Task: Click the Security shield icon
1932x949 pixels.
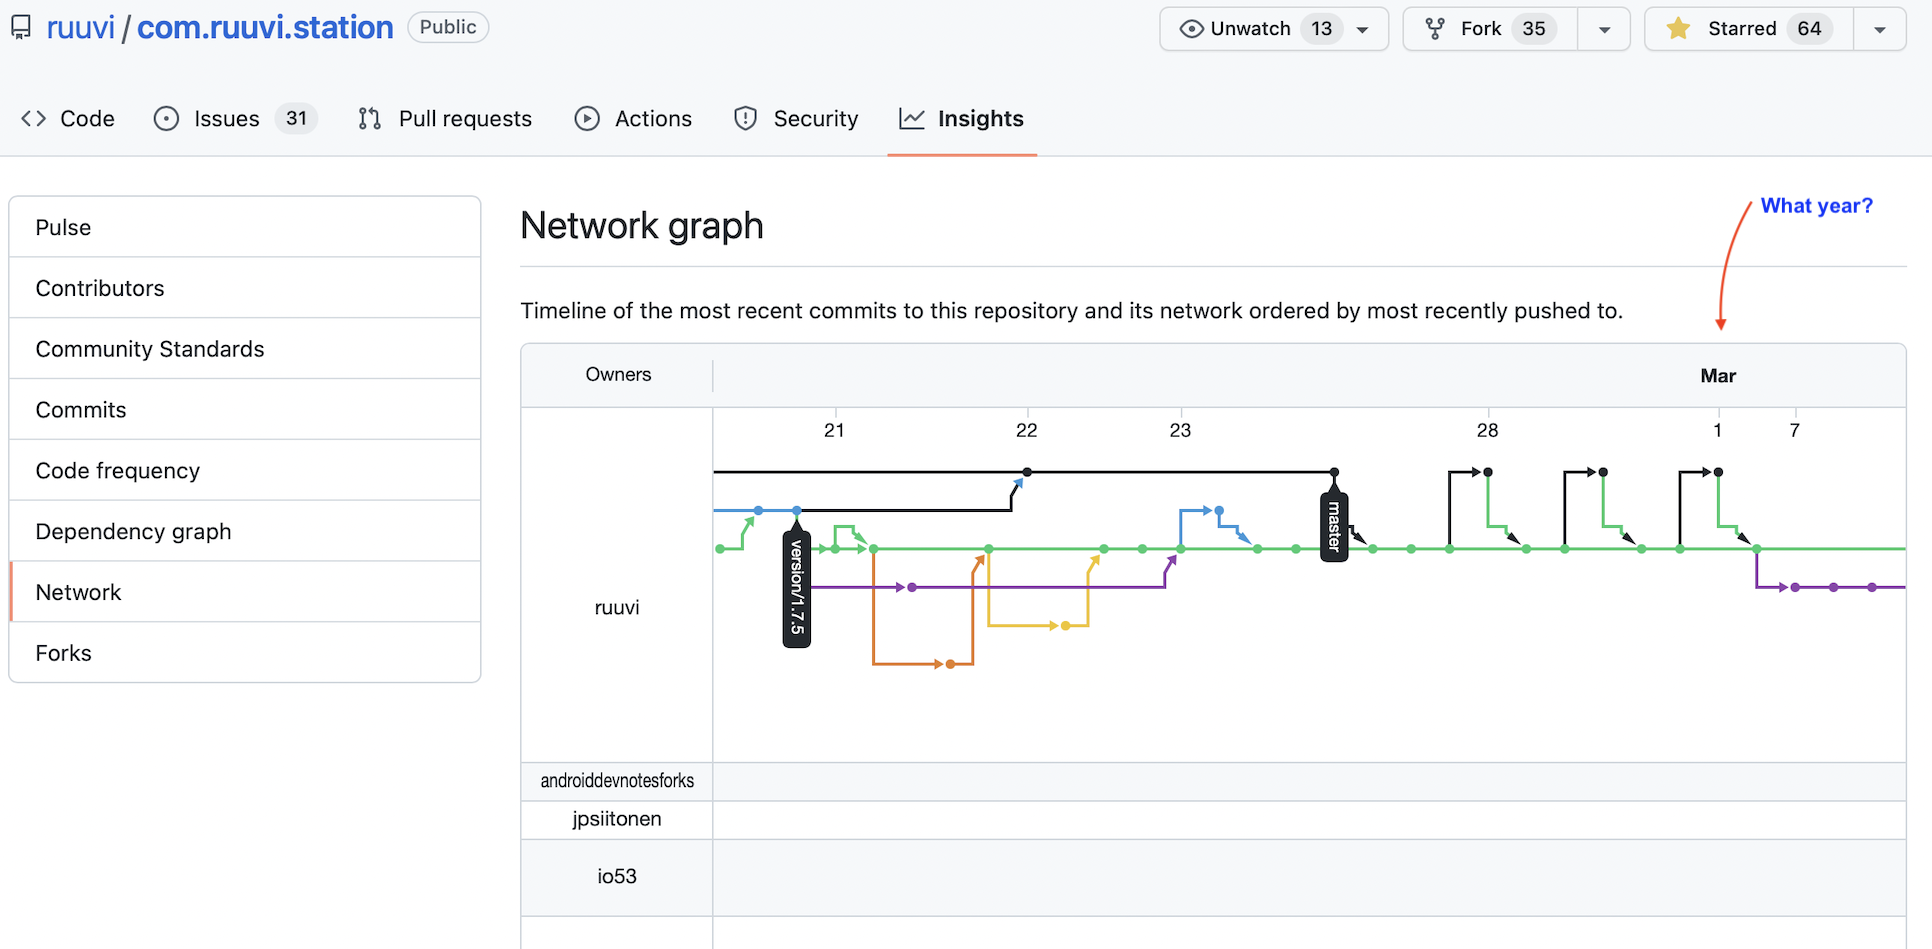Action: point(745,119)
